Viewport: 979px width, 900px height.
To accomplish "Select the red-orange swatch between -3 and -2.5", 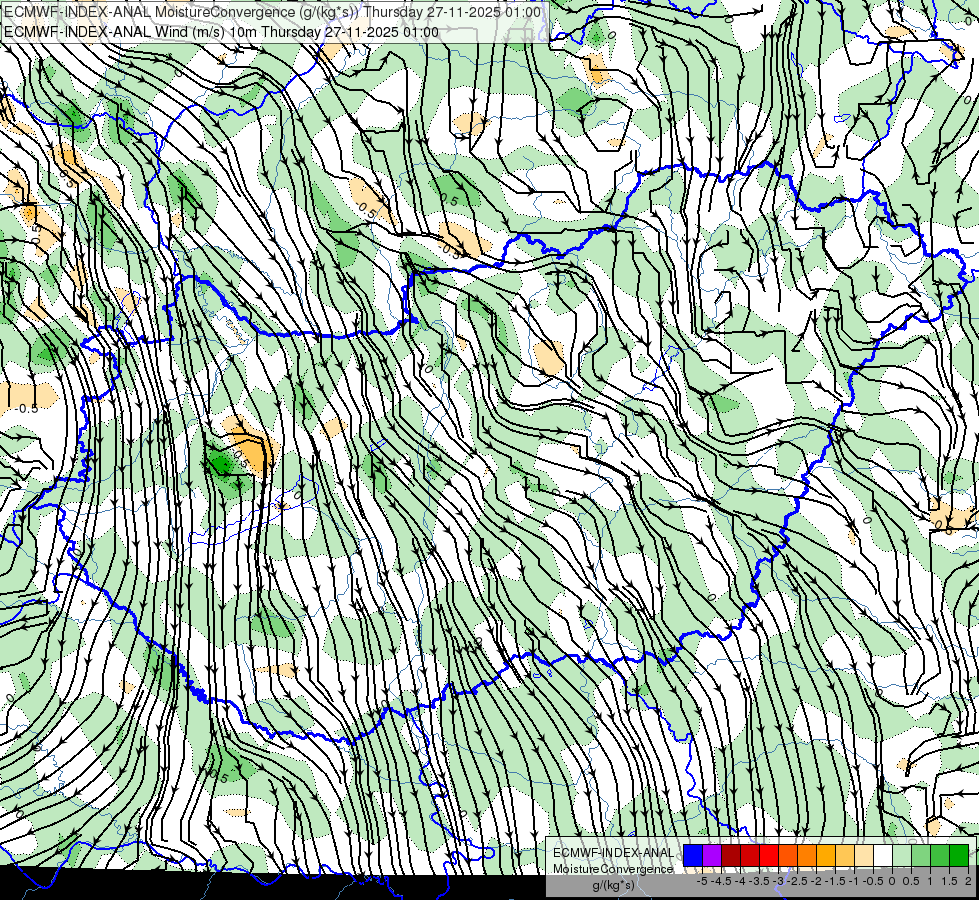I will (x=788, y=856).
